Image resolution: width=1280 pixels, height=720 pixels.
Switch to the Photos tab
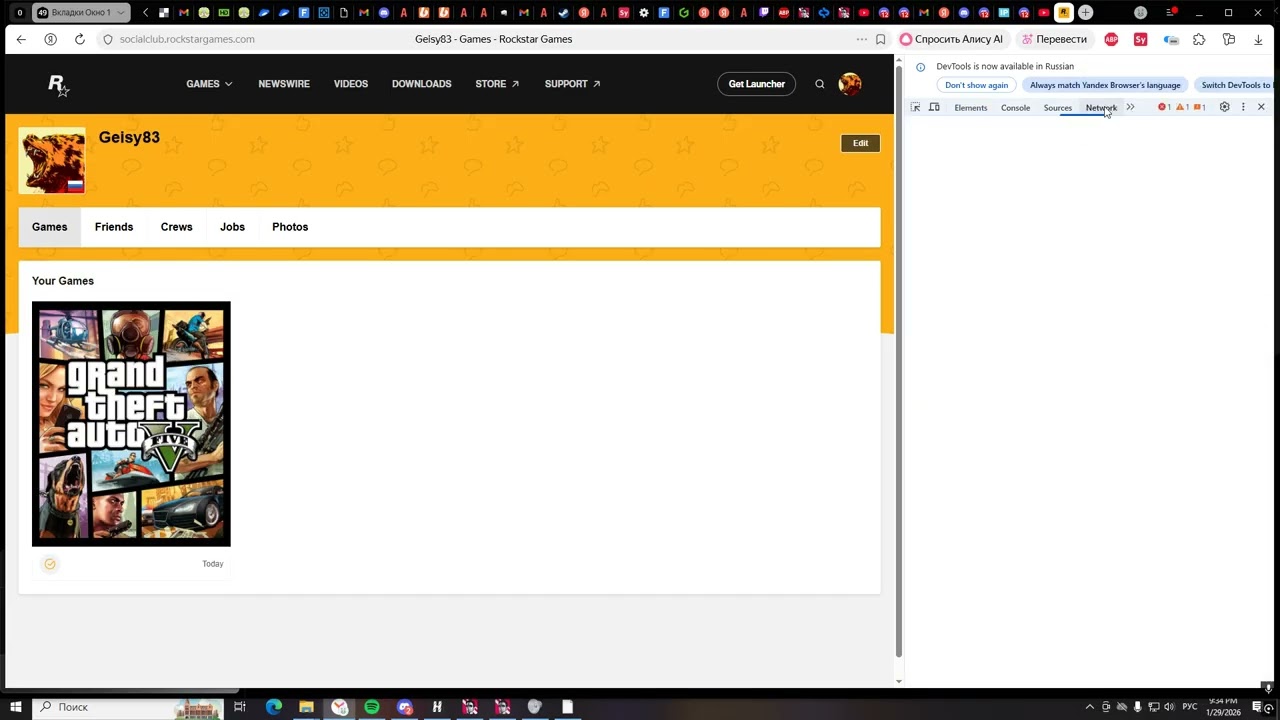[290, 227]
